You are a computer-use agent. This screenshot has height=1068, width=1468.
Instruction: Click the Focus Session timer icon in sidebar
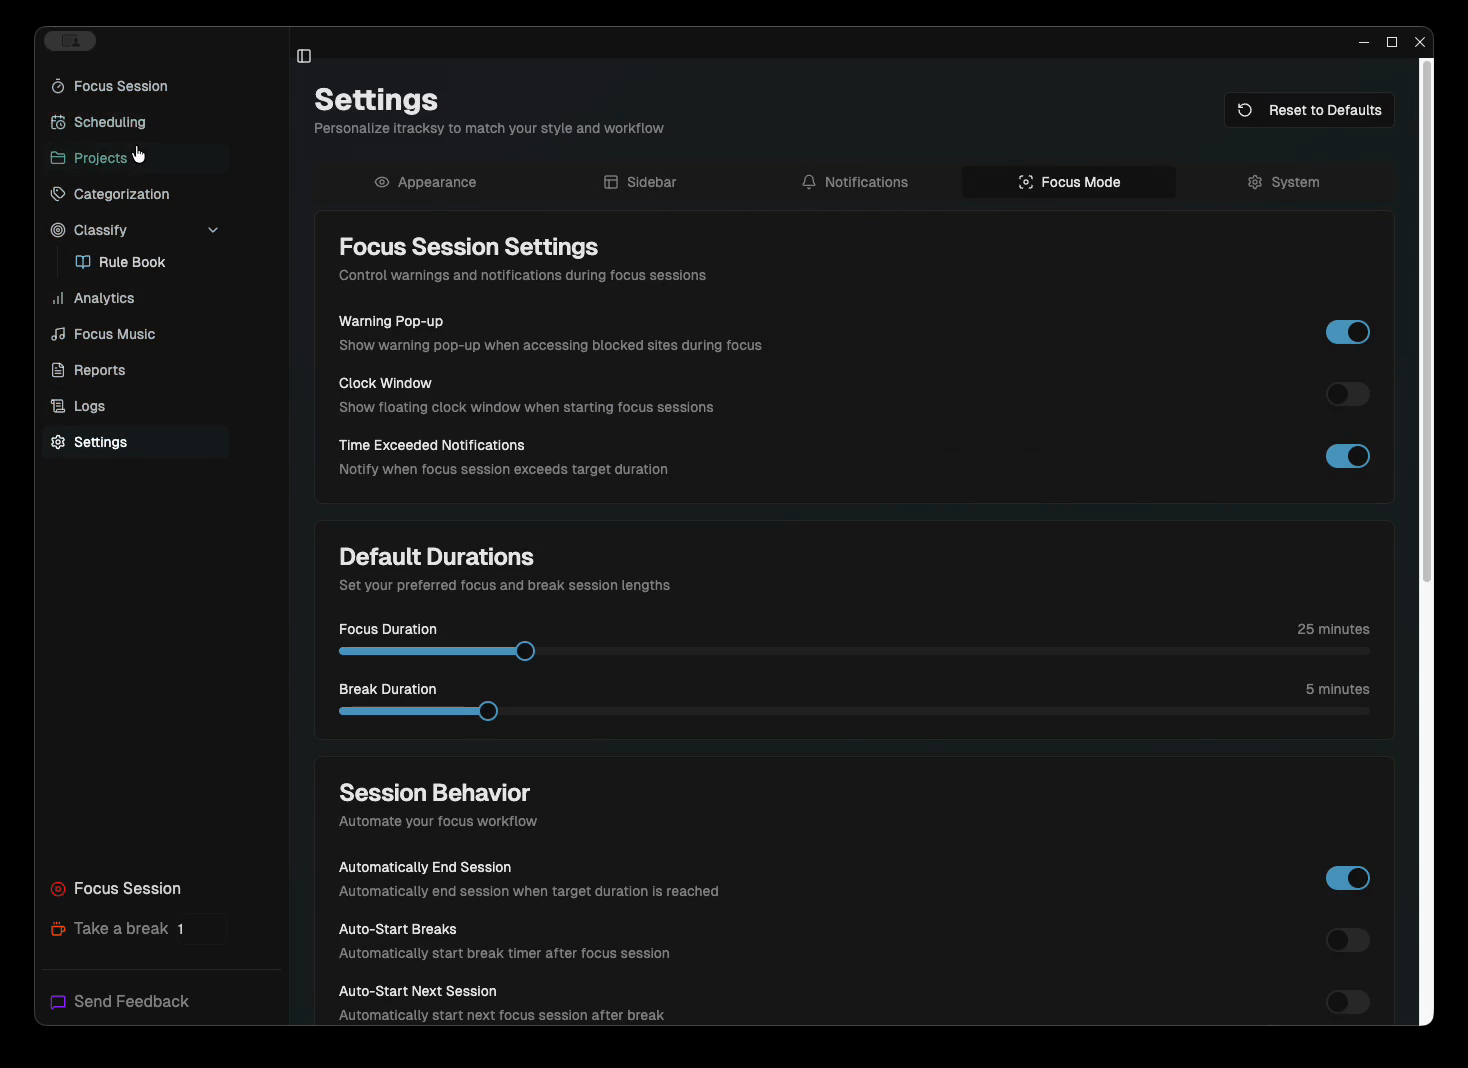coord(58,86)
